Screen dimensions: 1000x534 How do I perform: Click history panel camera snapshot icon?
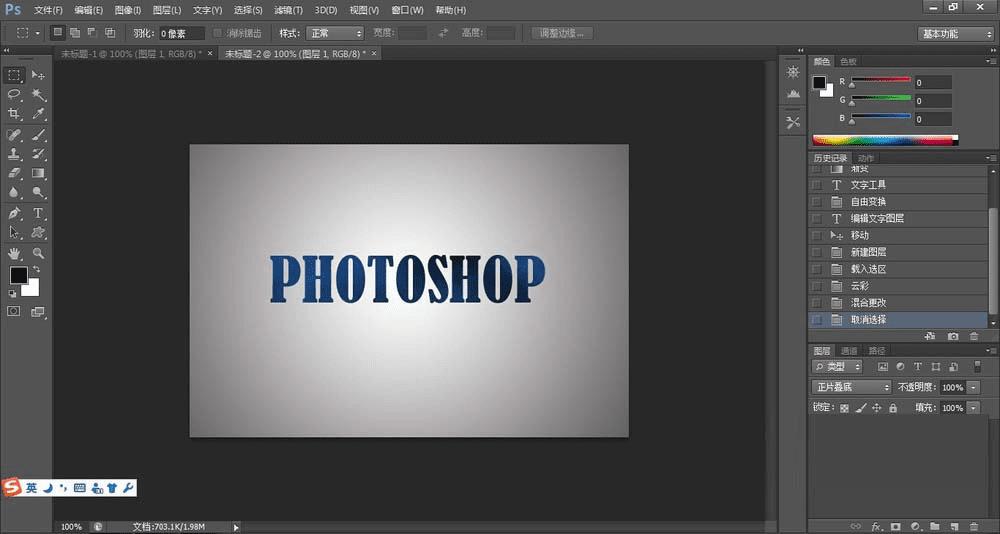coord(953,337)
